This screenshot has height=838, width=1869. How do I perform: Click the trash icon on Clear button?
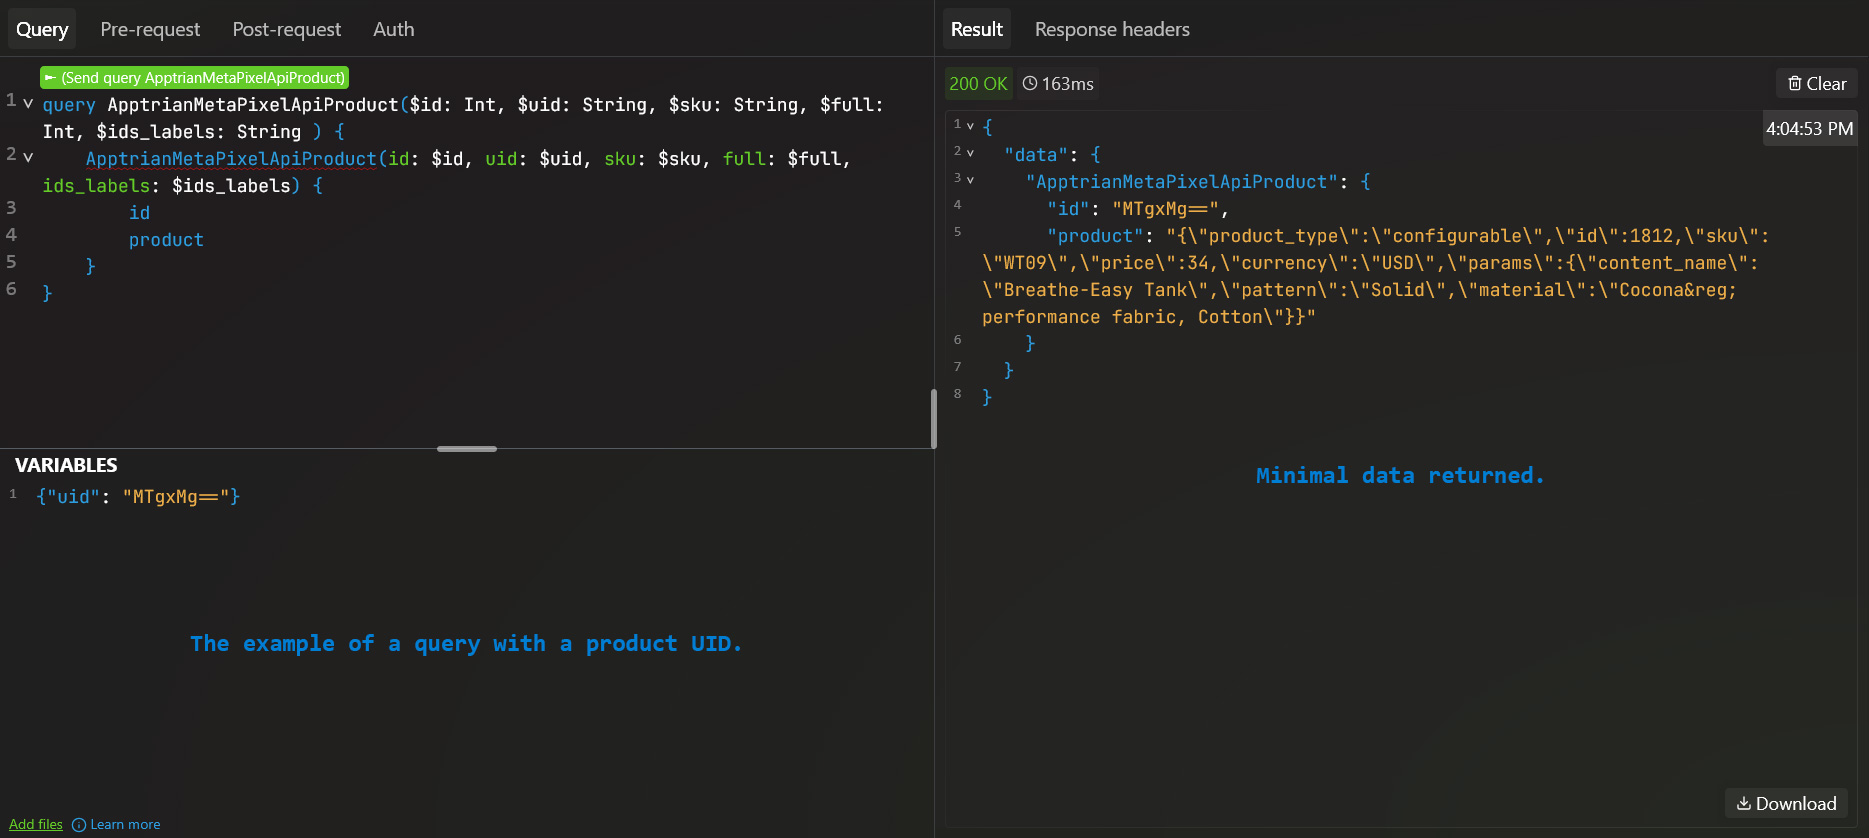(1795, 84)
